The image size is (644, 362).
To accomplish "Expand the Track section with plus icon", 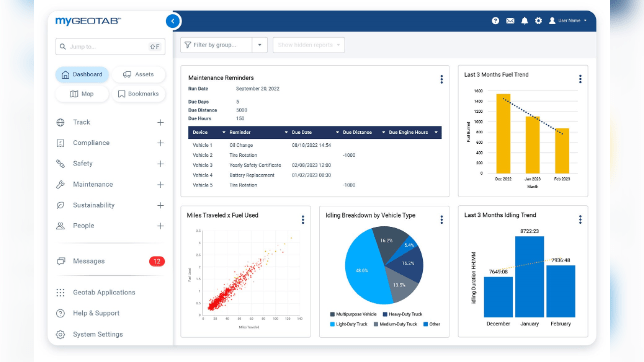I will [x=160, y=122].
